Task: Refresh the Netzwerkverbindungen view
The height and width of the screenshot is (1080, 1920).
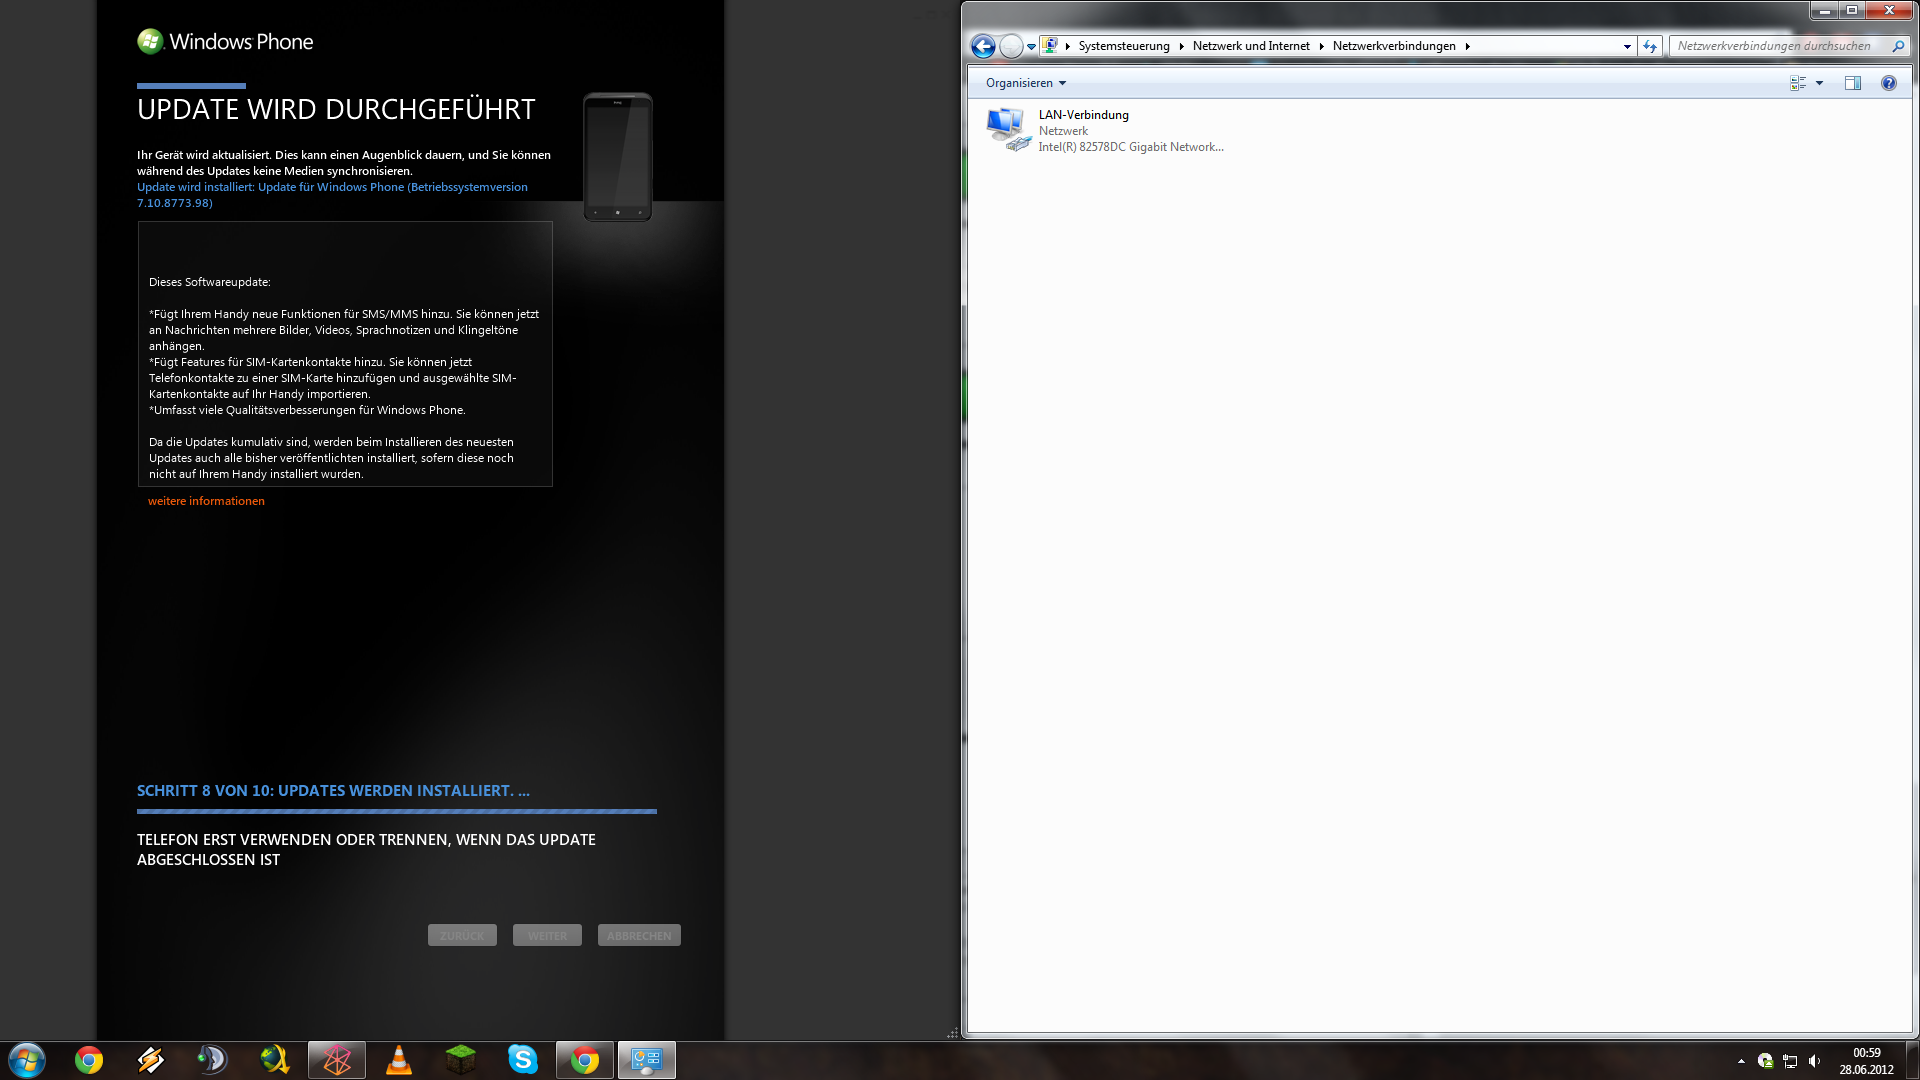Action: [1650, 46]
